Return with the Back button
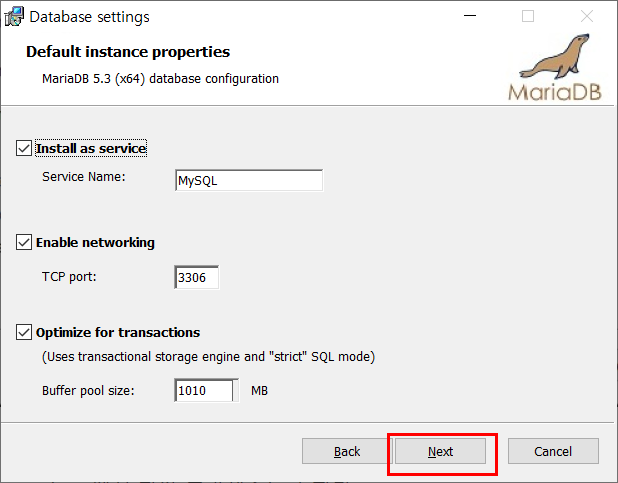618x483 pixels. click(347, 451)
